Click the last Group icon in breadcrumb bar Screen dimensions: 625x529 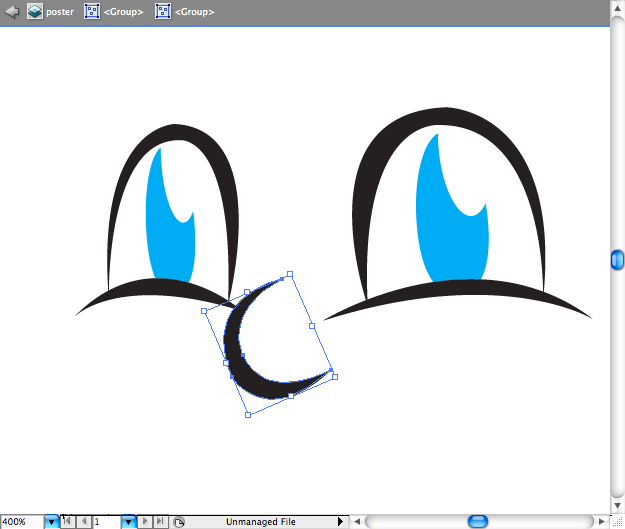[163, 11]
